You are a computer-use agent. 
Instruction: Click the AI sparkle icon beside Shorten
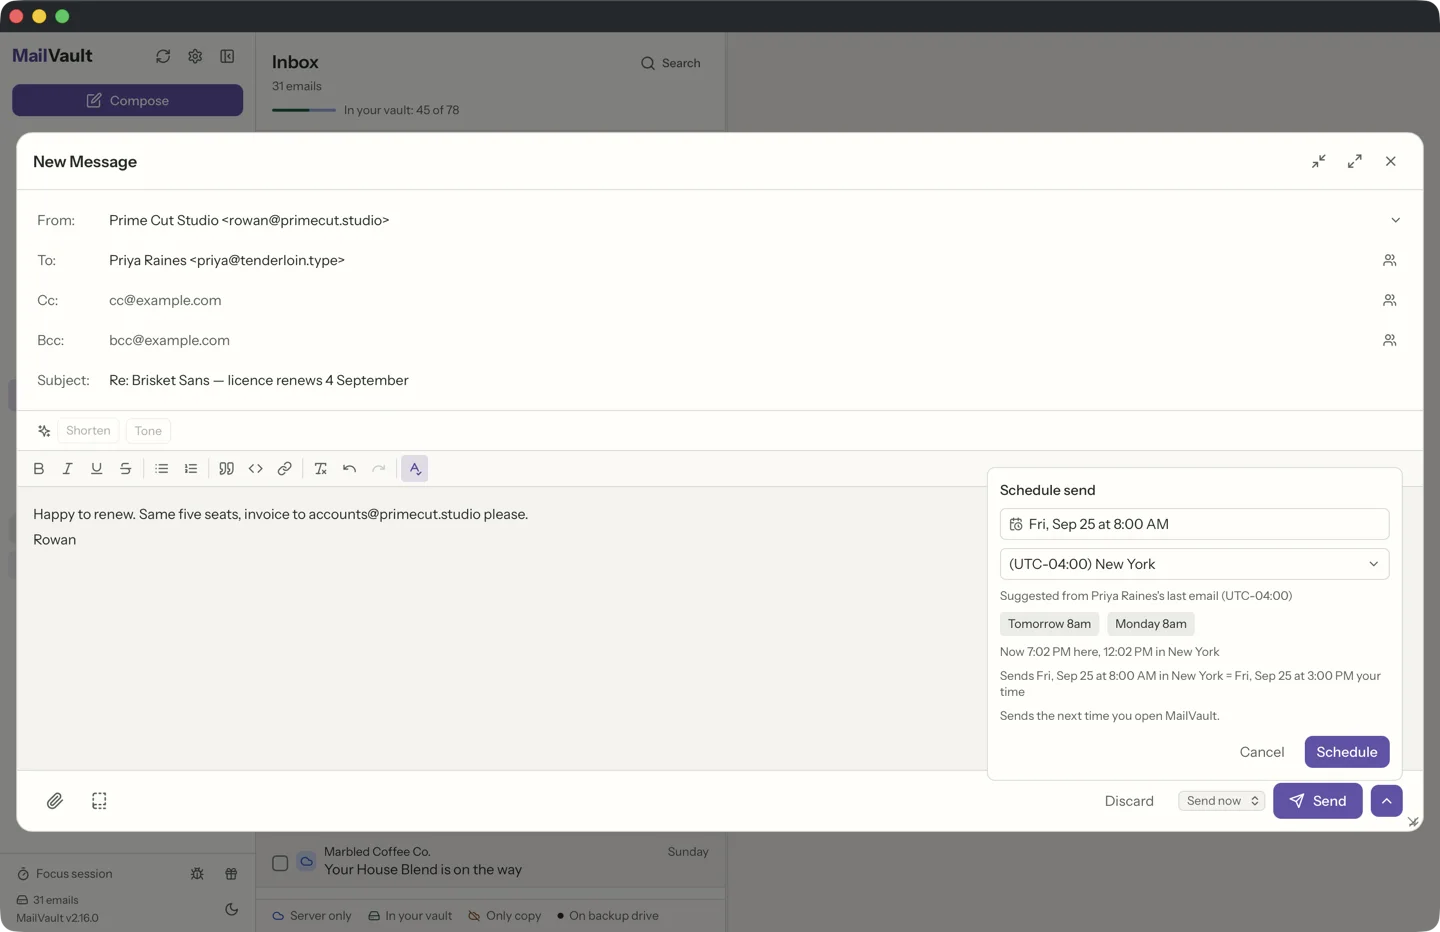point(44,431)
